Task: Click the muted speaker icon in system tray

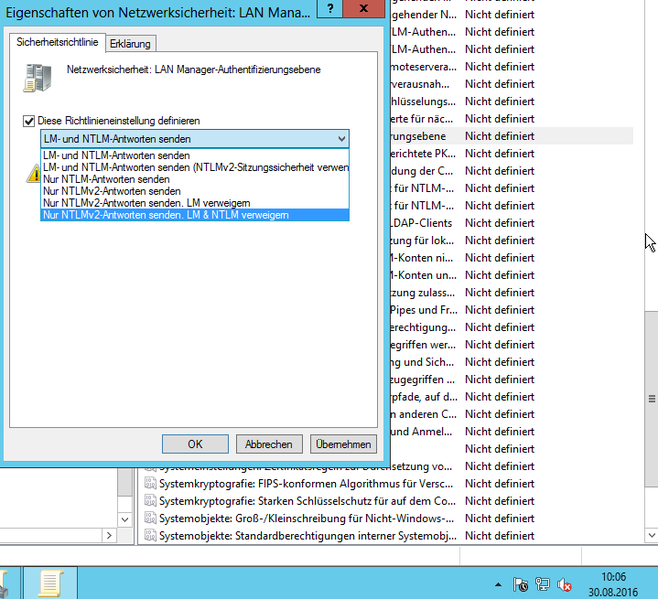Action: pyautogui.click(x=565, y=585)
